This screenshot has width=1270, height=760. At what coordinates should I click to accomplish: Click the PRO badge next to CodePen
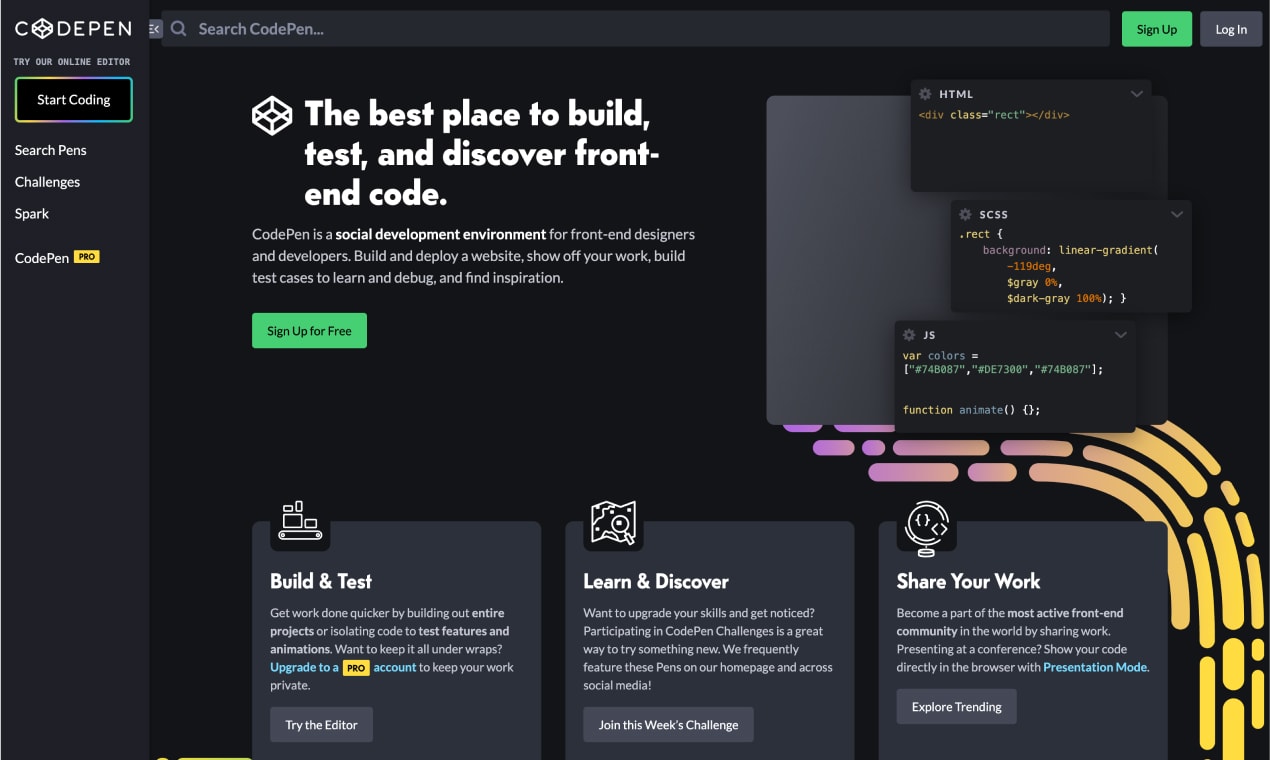pyautogui.click(x=87, y=257)
